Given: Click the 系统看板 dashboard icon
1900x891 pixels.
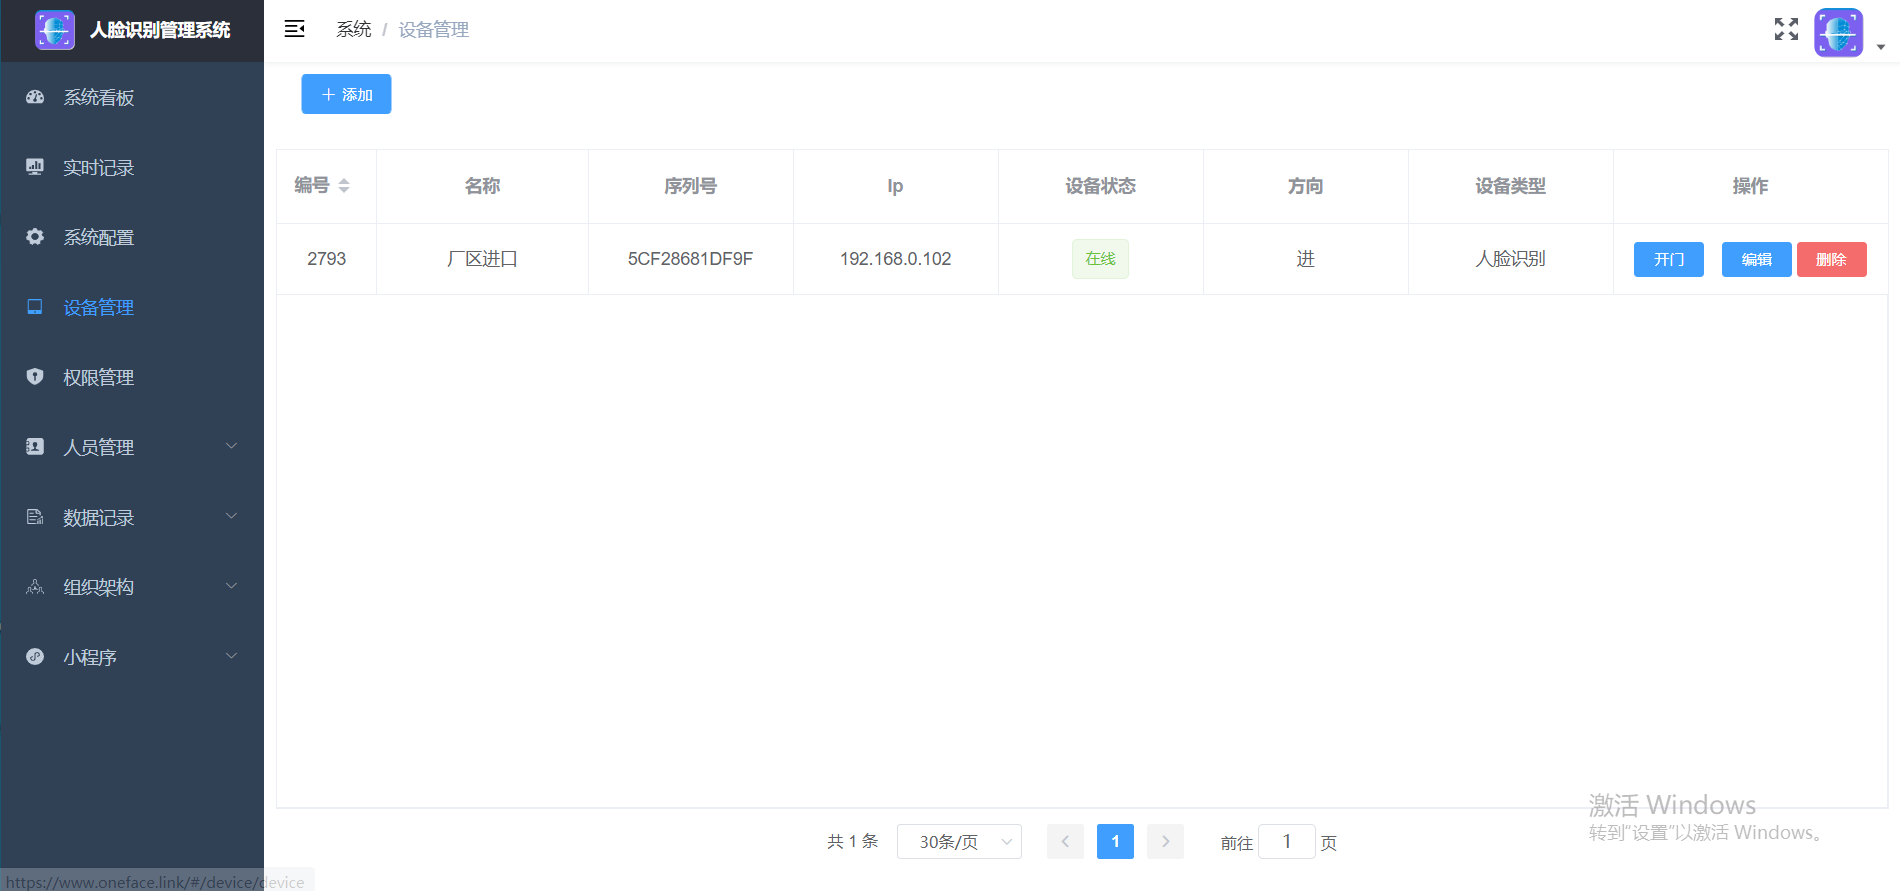Looking at the screenshot, I should click(35, 97).
